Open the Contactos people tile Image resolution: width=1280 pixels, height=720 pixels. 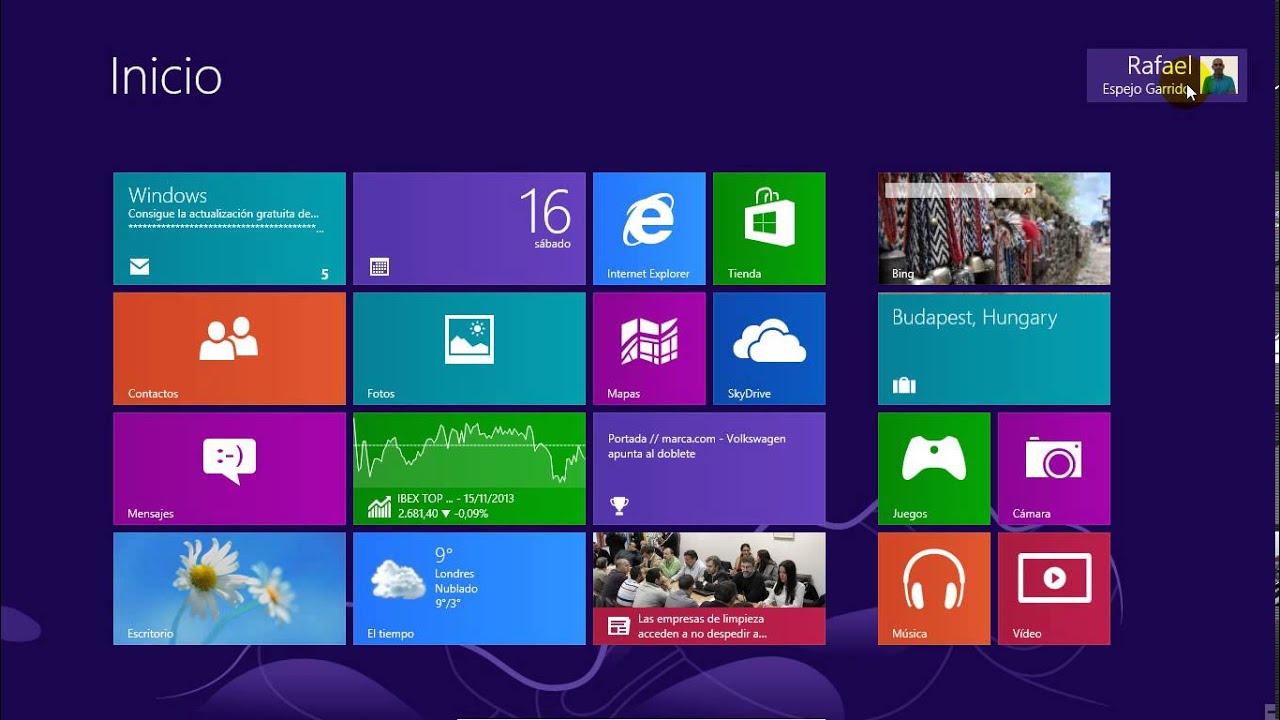click(x=229, y=348)
